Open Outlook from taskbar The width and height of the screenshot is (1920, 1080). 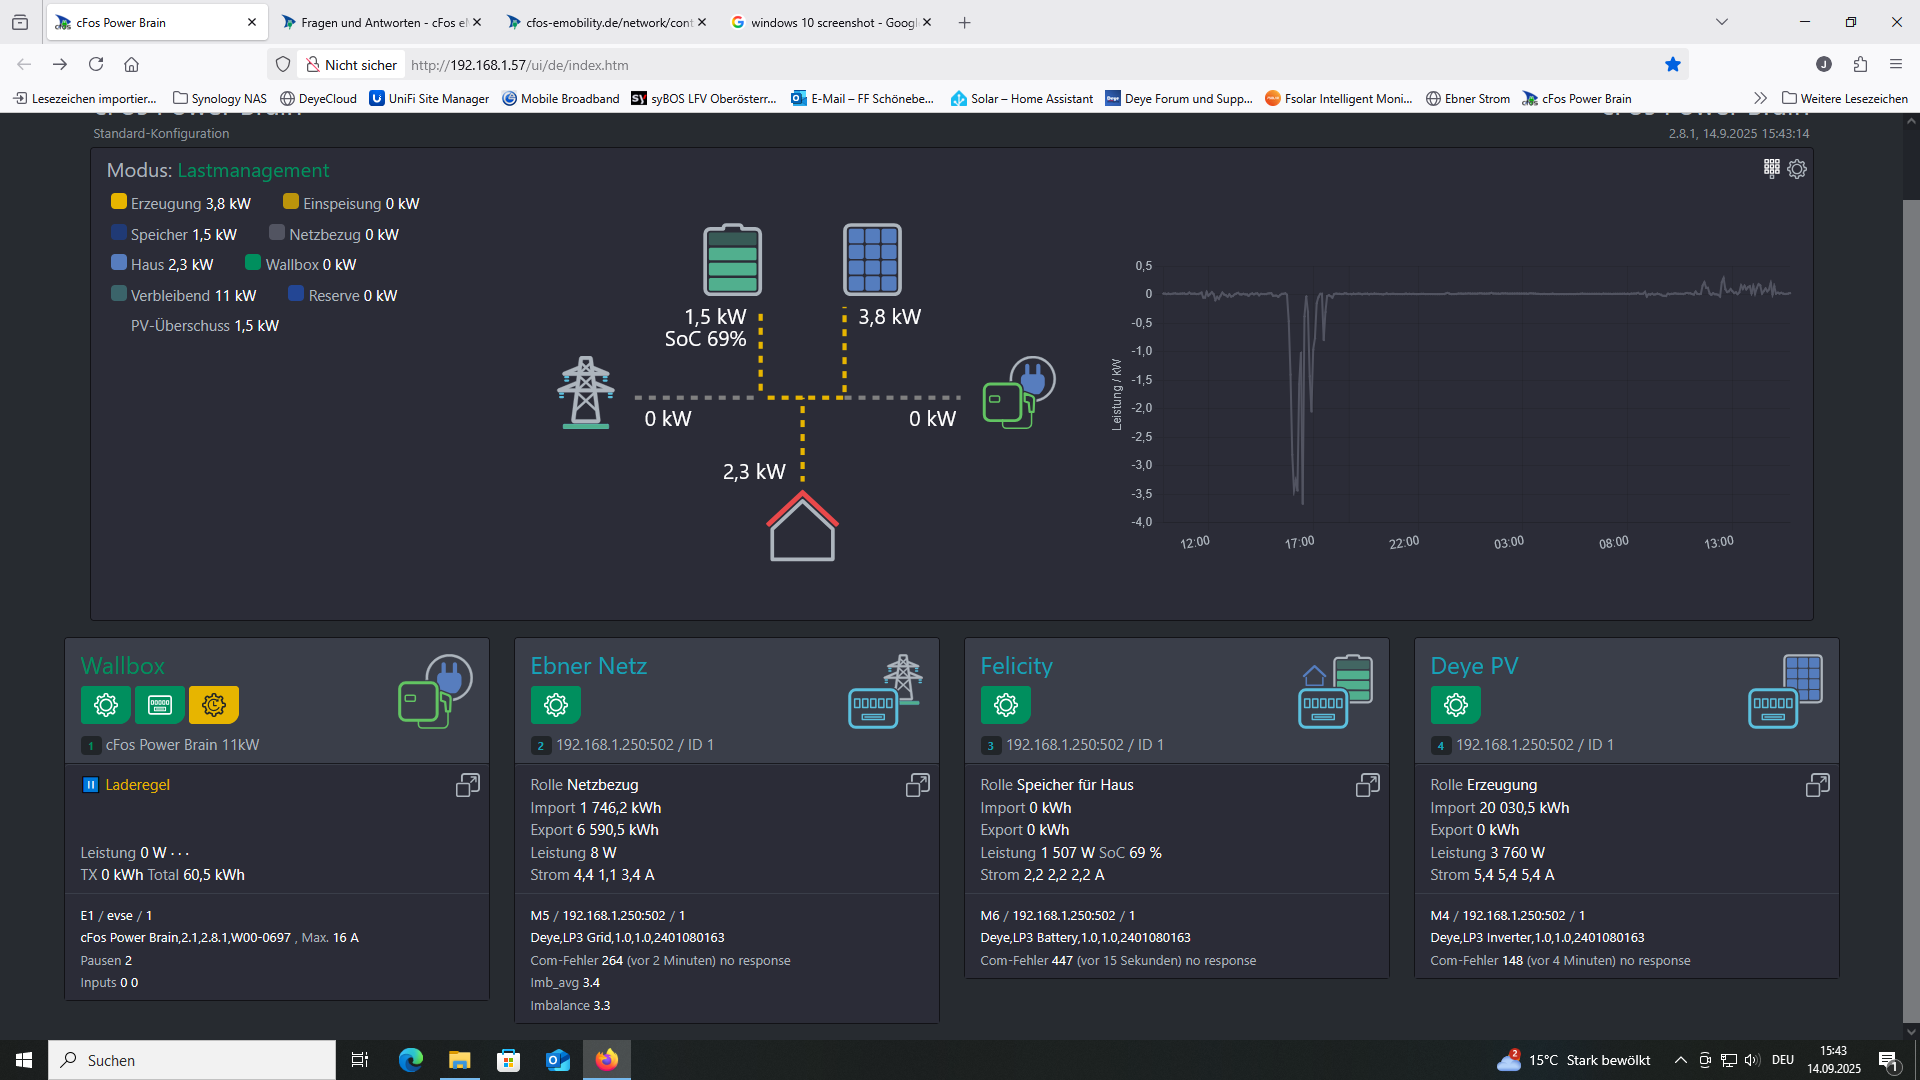click(x=558, y=1060)
